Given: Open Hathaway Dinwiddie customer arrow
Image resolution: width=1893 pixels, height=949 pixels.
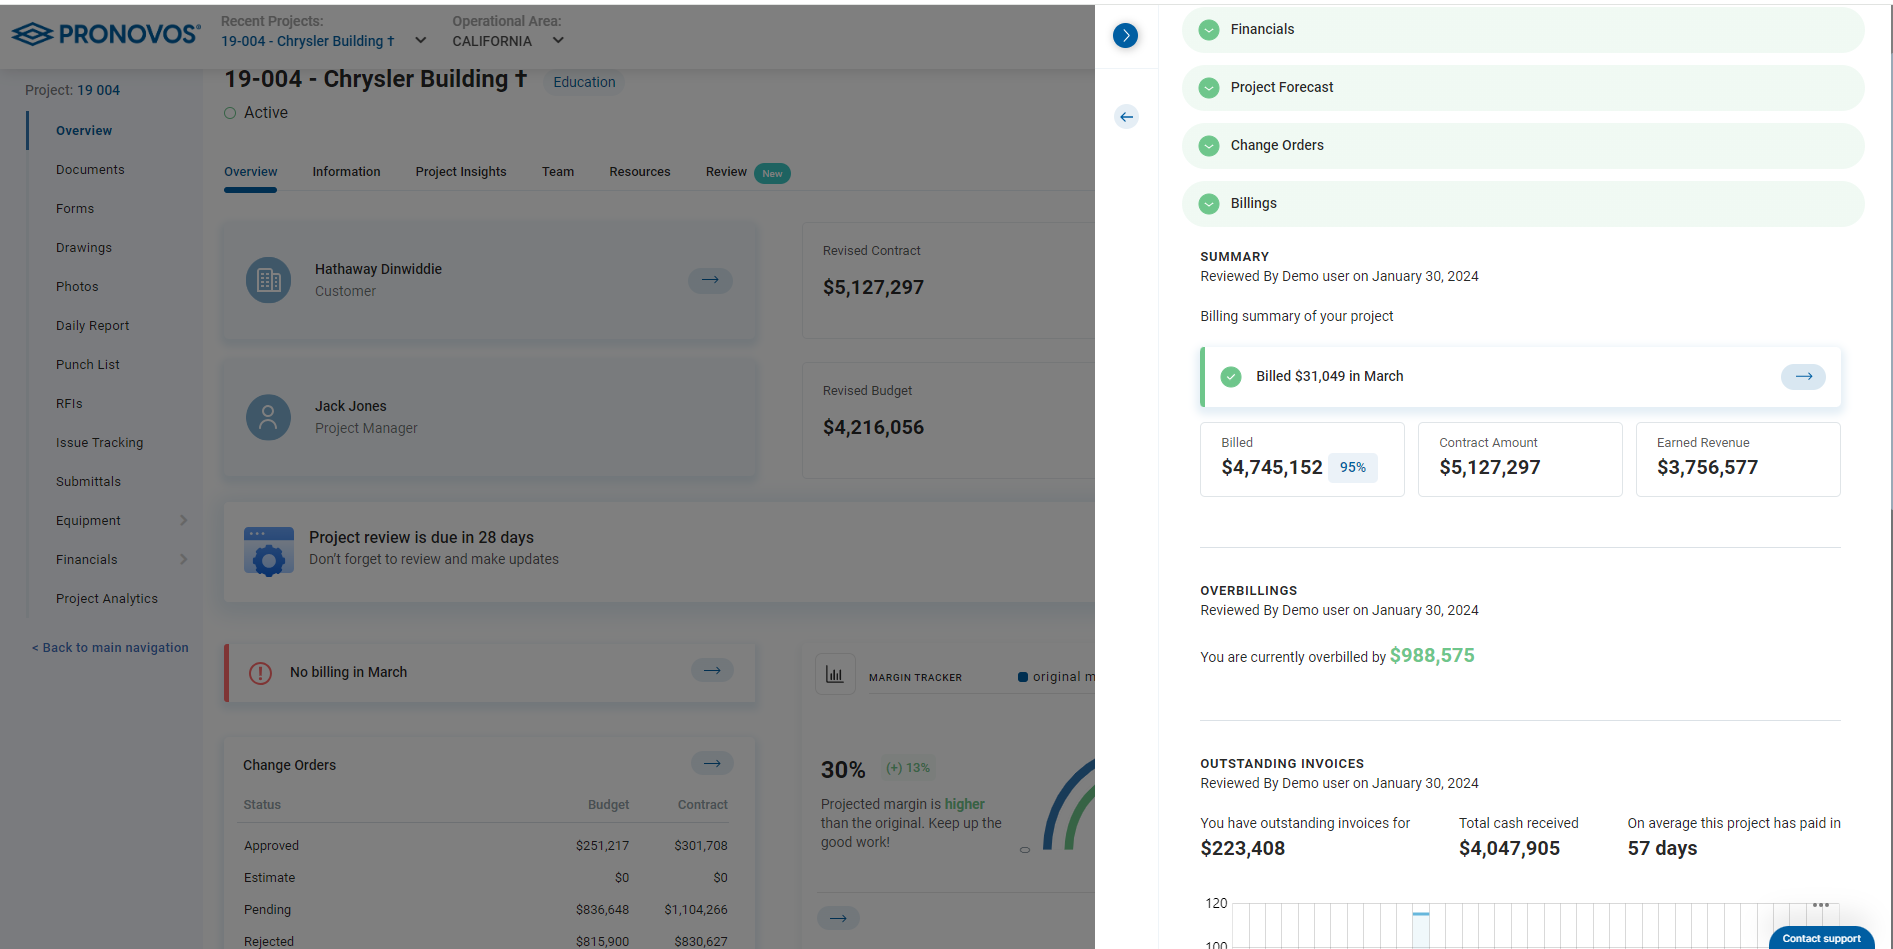Looking at the screenshot, I should [710, 280].
